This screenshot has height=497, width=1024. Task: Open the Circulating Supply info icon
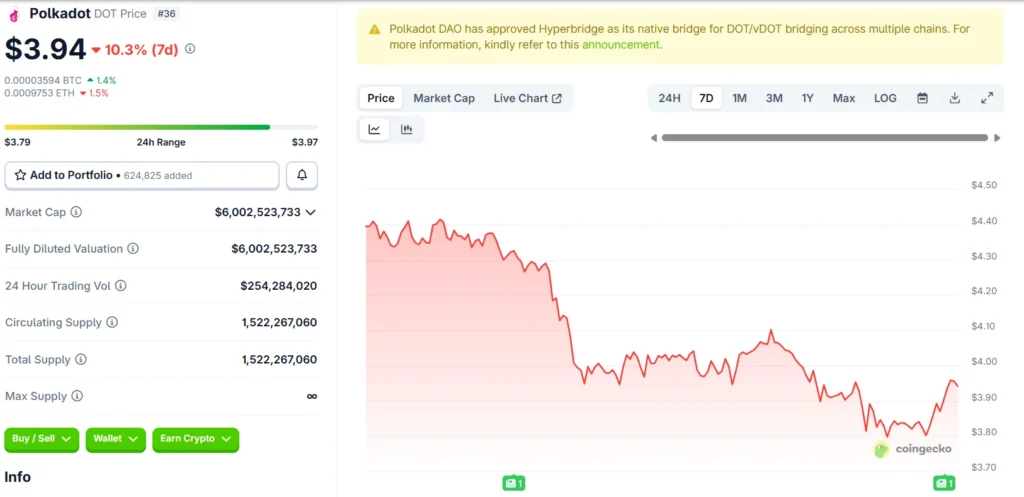[112, 323]
